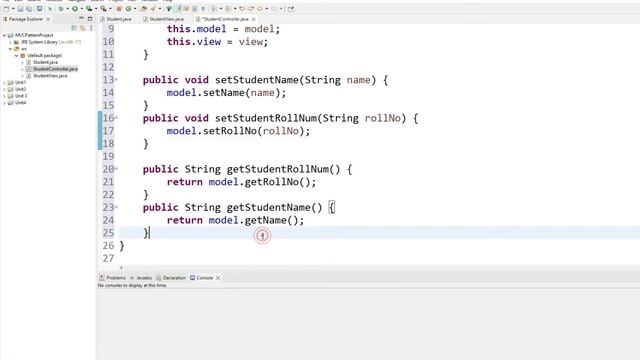Screen dimensions: 640x360
Task: Click 'return model.getName();' on line 24
Action: pos(236,220)
